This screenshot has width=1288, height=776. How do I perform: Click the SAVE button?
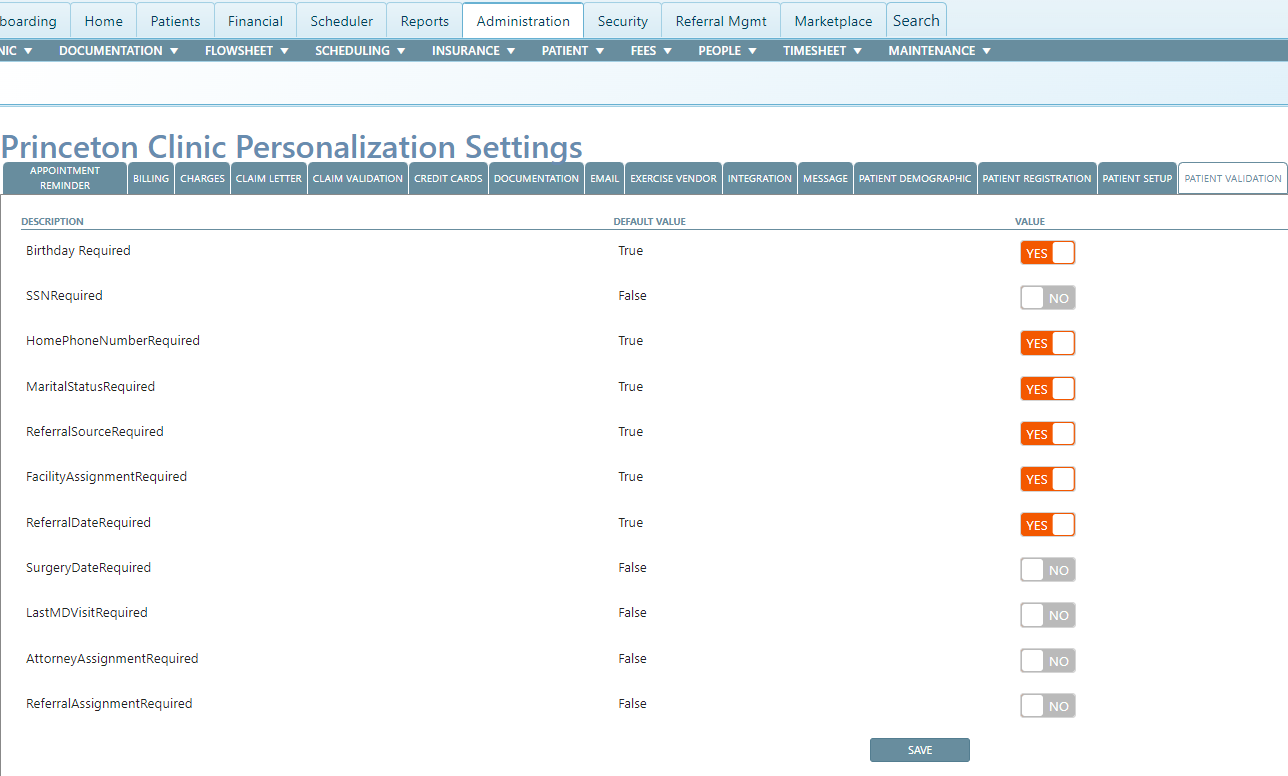click(919, 749)
